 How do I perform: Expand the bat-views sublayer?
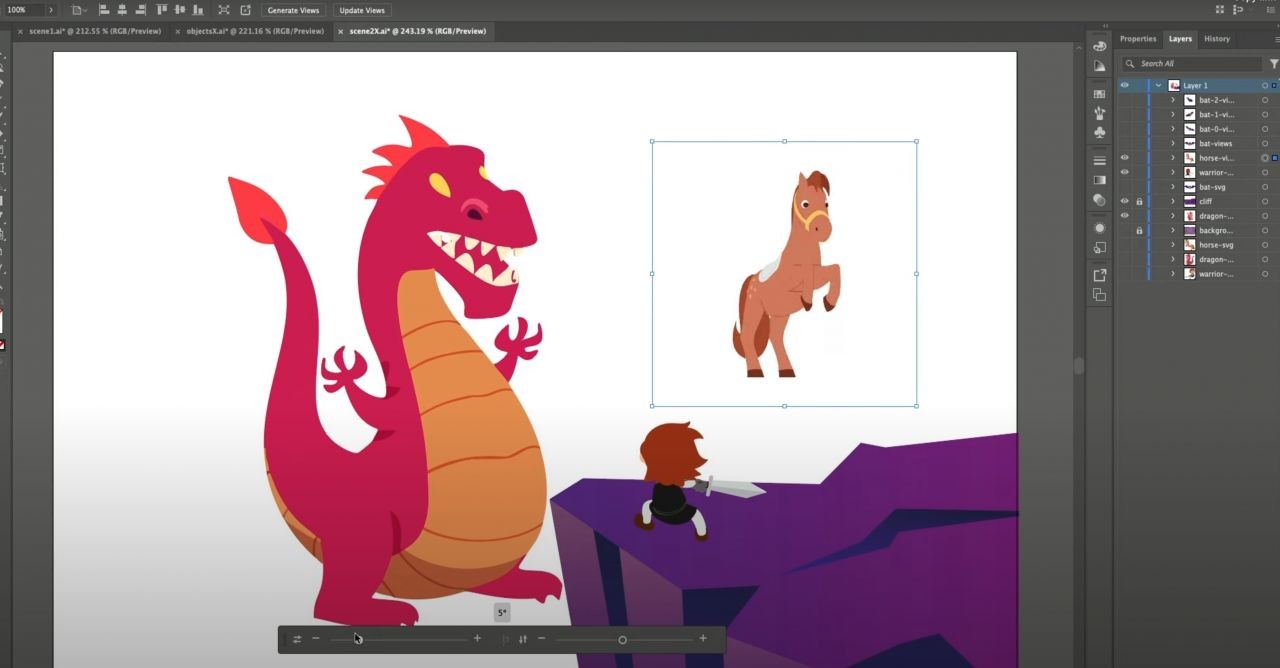coord(1173,144)
